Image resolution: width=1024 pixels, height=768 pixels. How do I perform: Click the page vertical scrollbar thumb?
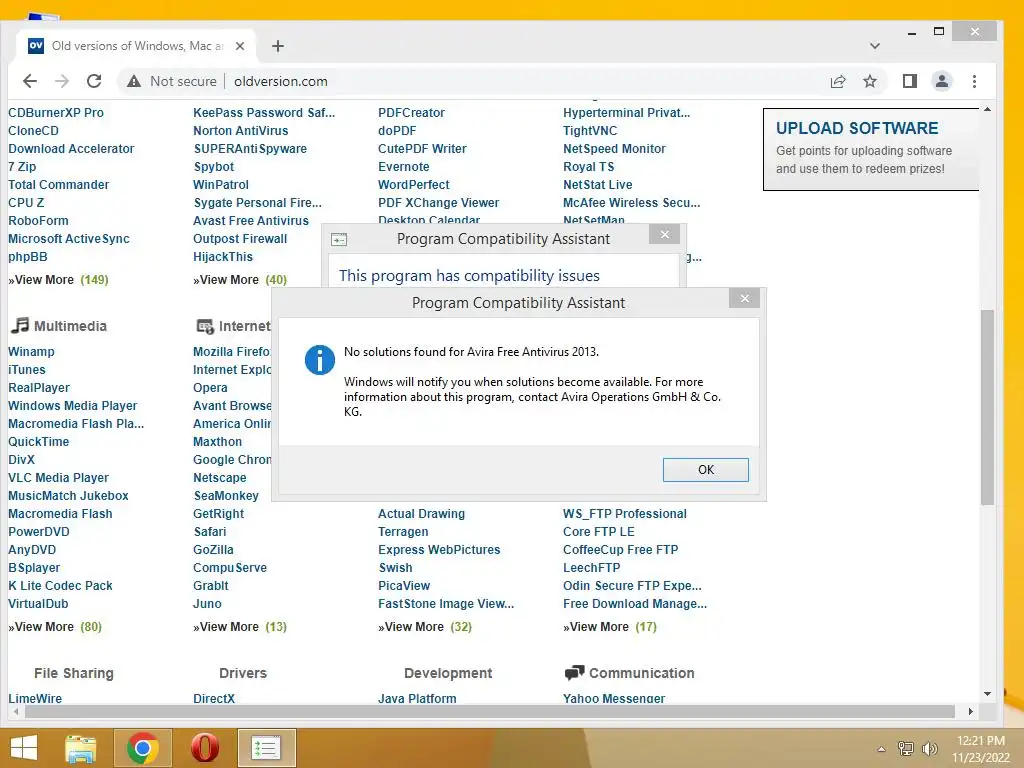click(987, 407)
